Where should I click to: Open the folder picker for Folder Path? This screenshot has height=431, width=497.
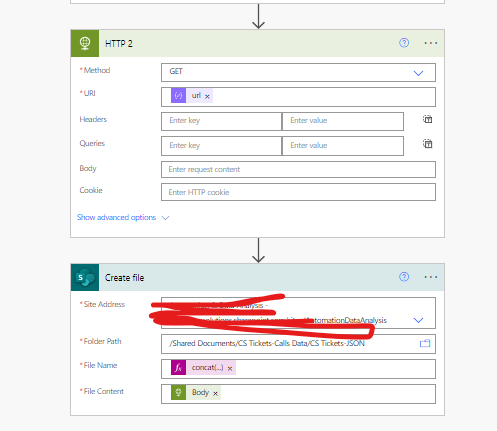coord(425,343)
